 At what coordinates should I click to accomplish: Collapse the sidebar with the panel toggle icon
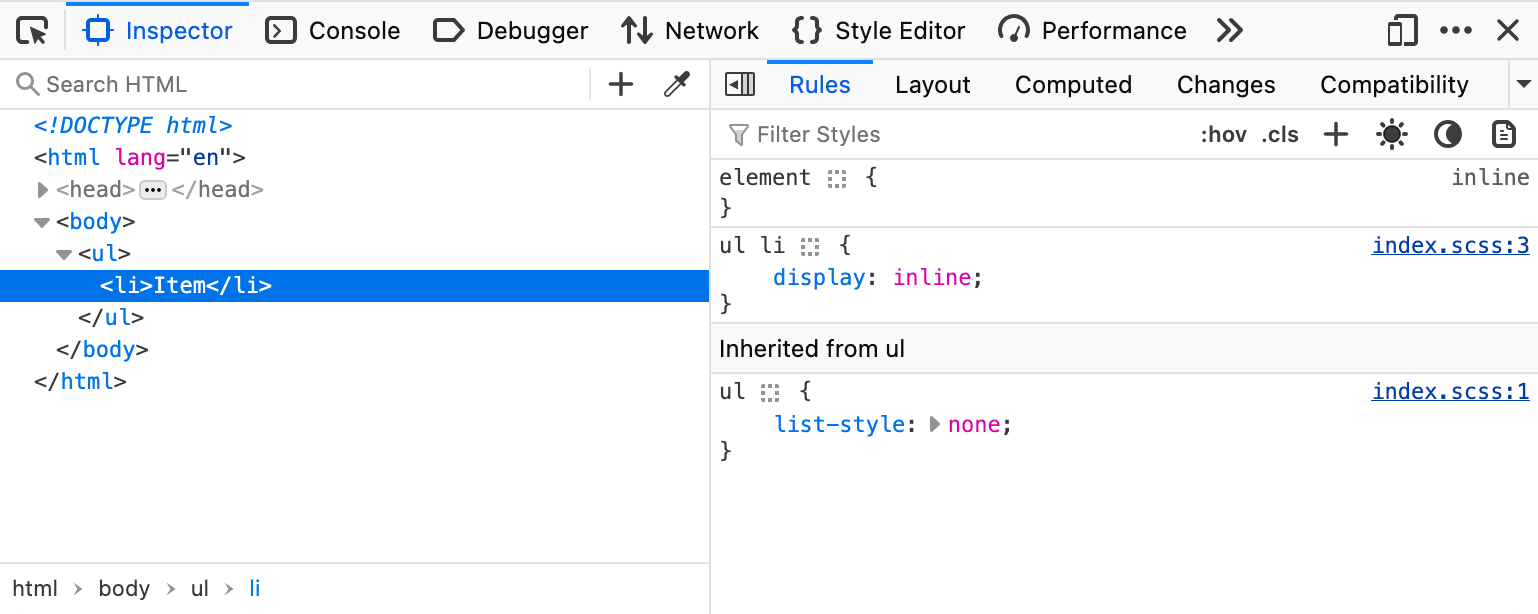click(740, 84)
